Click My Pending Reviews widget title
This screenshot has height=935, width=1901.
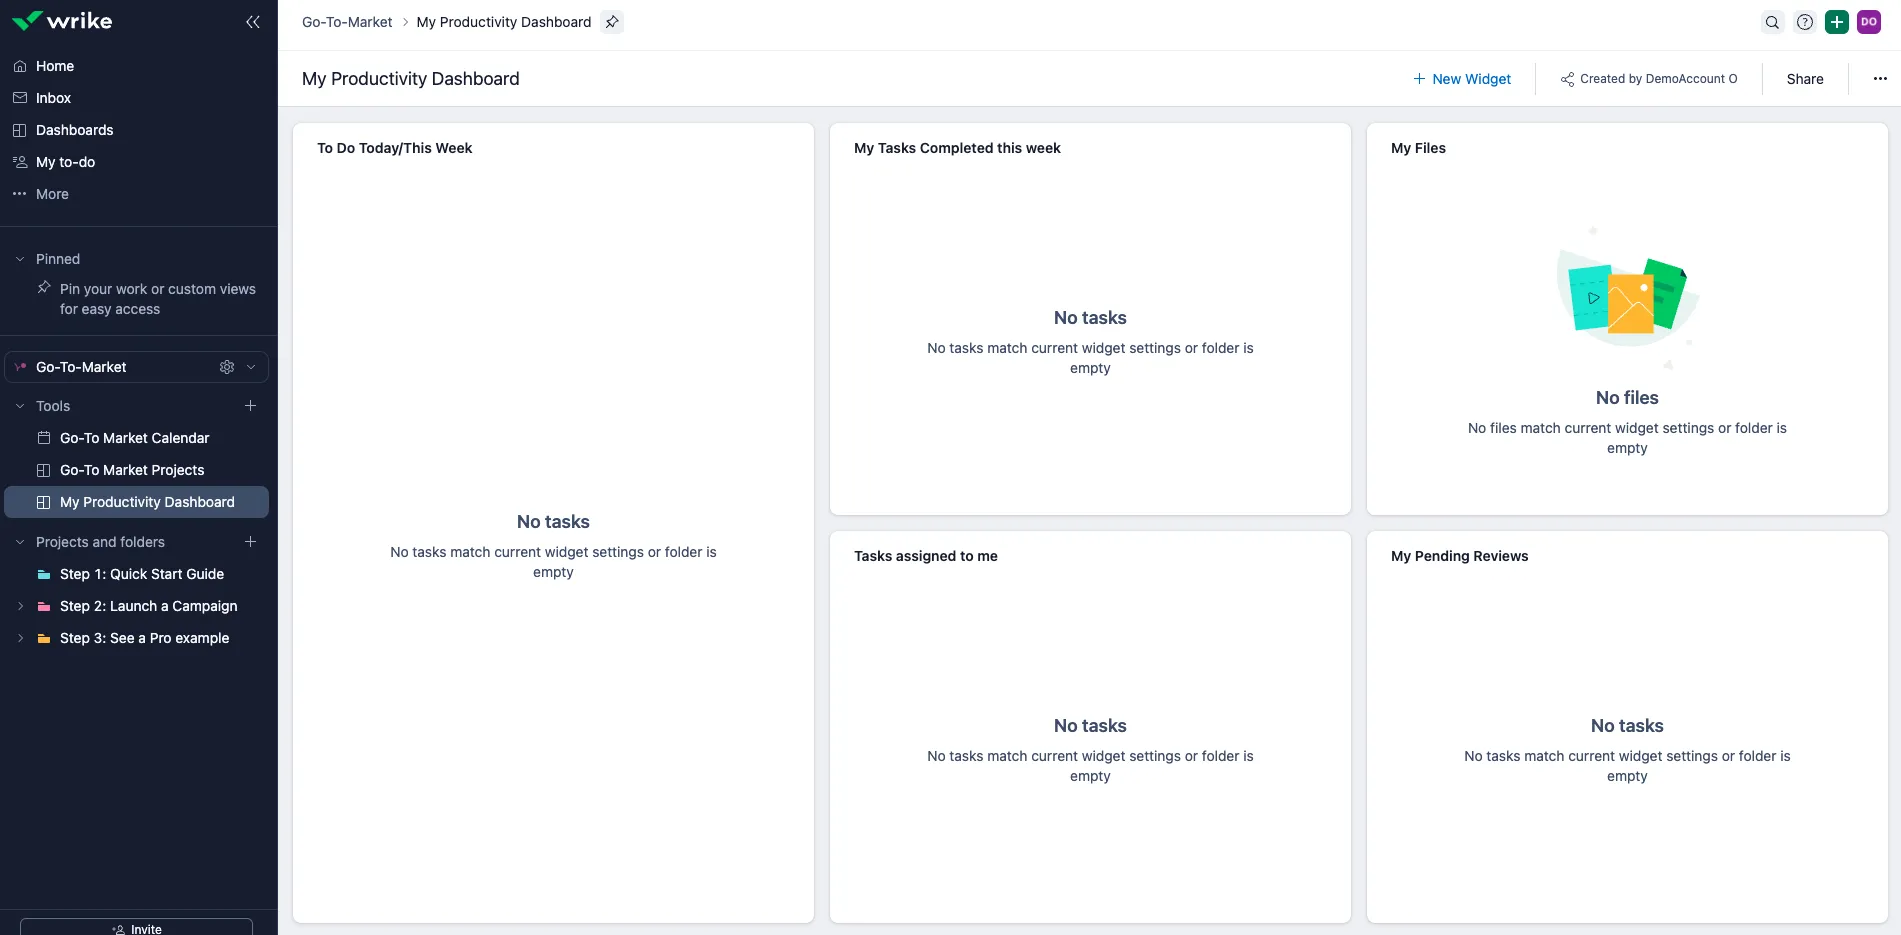coord(1459,556)
